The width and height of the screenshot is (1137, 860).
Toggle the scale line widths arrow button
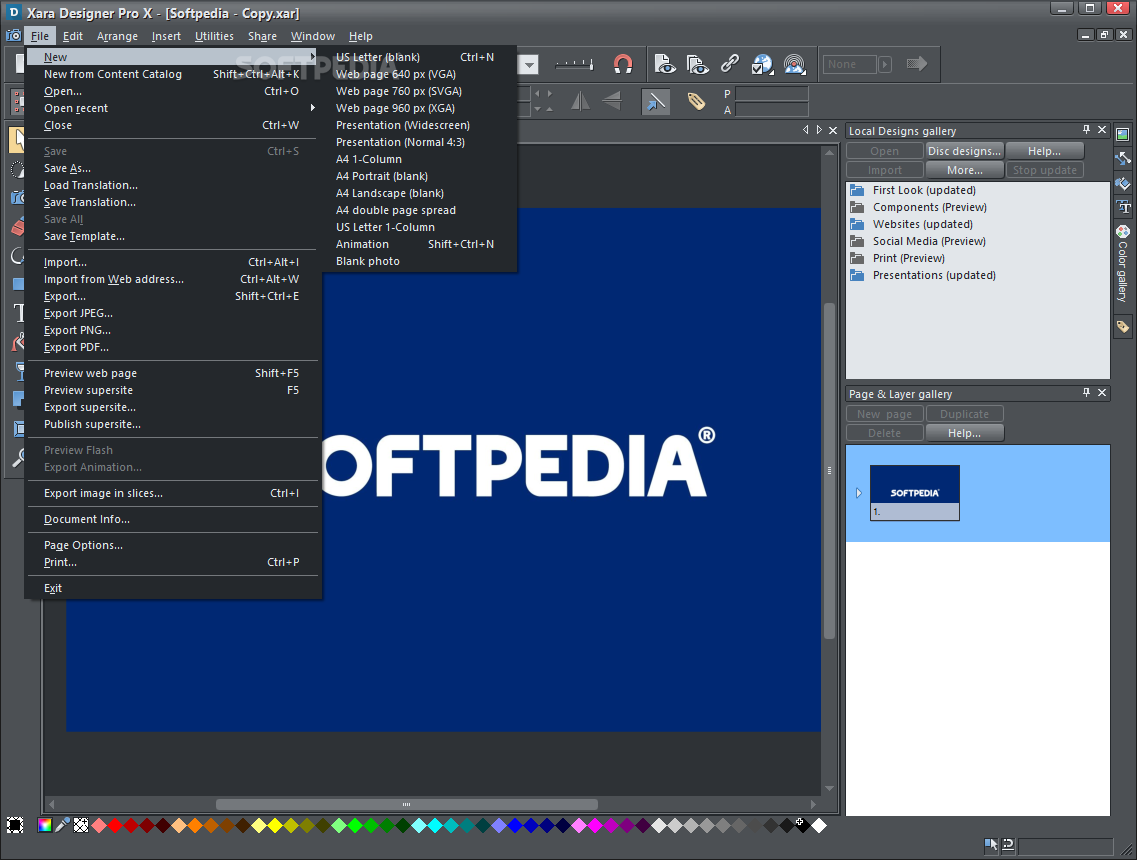click(x=656, y=102)
